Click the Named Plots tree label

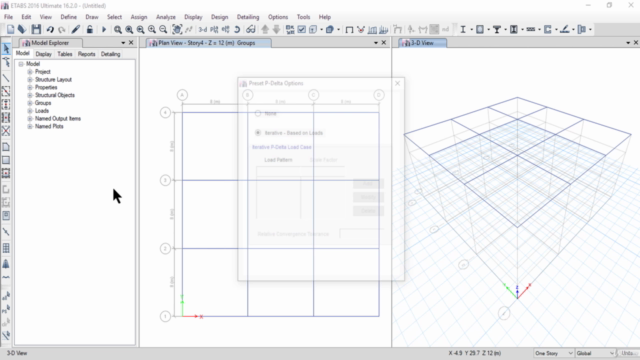(x=49, y=126)
